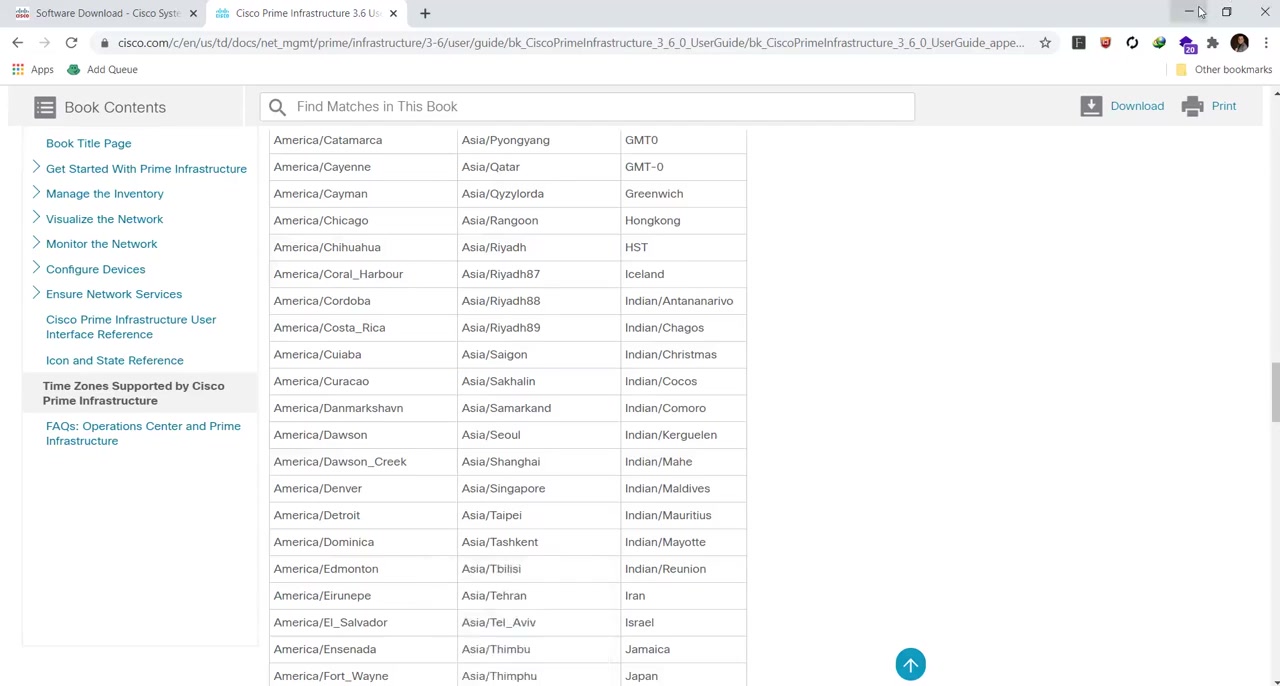This screenshot has height=686, width=1280.
Task: Bookmark this page with star icon
Action: pos(1045,43)
